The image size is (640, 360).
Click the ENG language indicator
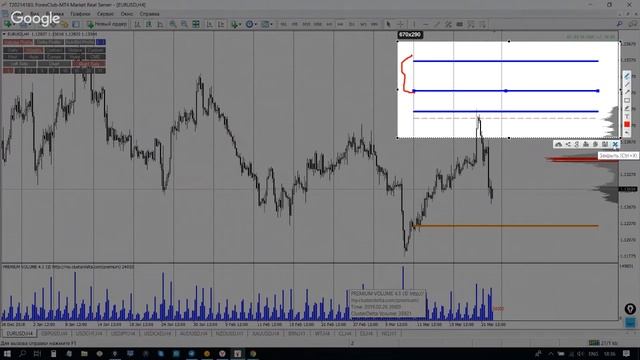click(x=593, y=354)
